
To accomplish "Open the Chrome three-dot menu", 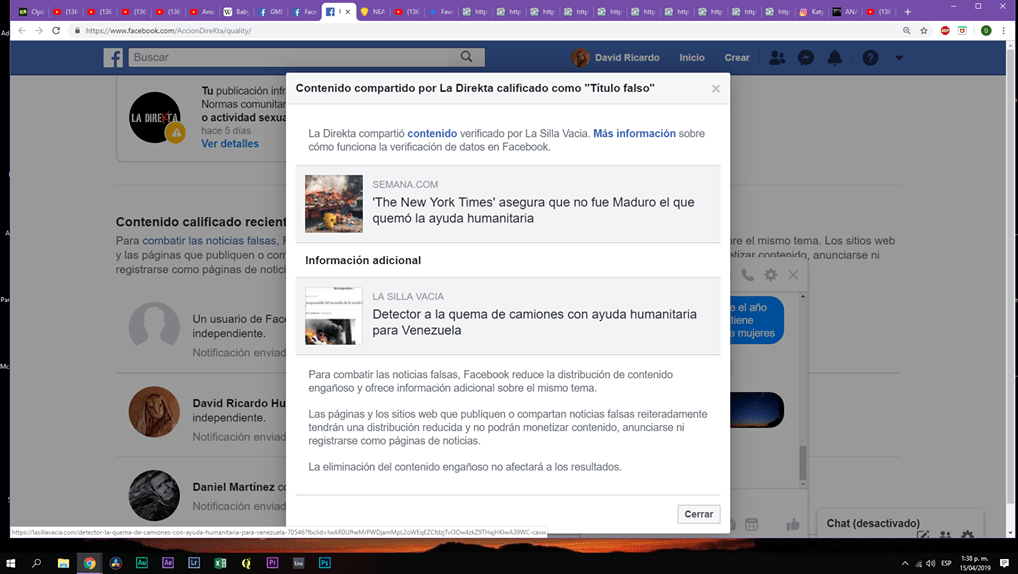I will click(1004, 31).
